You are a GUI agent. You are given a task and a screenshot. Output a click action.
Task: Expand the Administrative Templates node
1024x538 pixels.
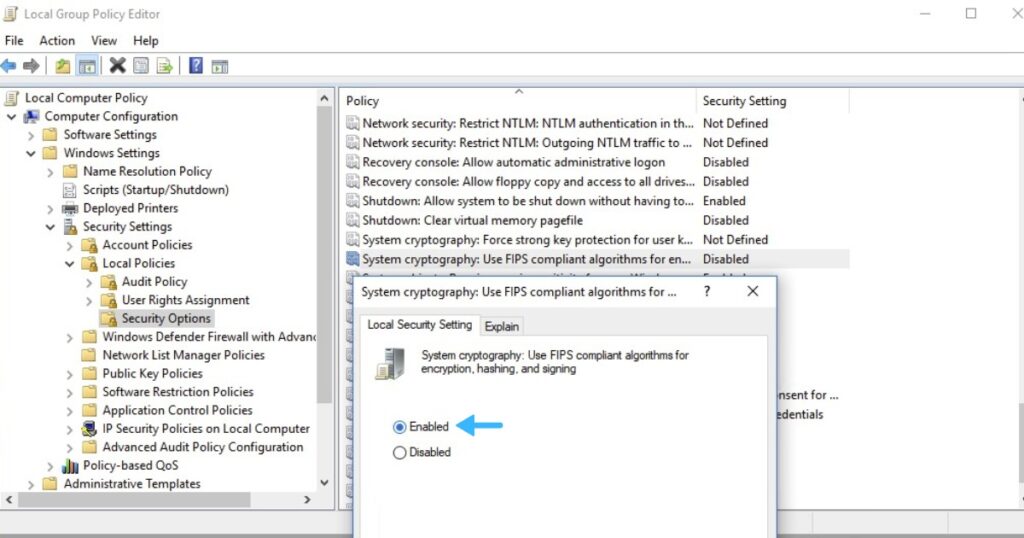(x=32, y=484)
